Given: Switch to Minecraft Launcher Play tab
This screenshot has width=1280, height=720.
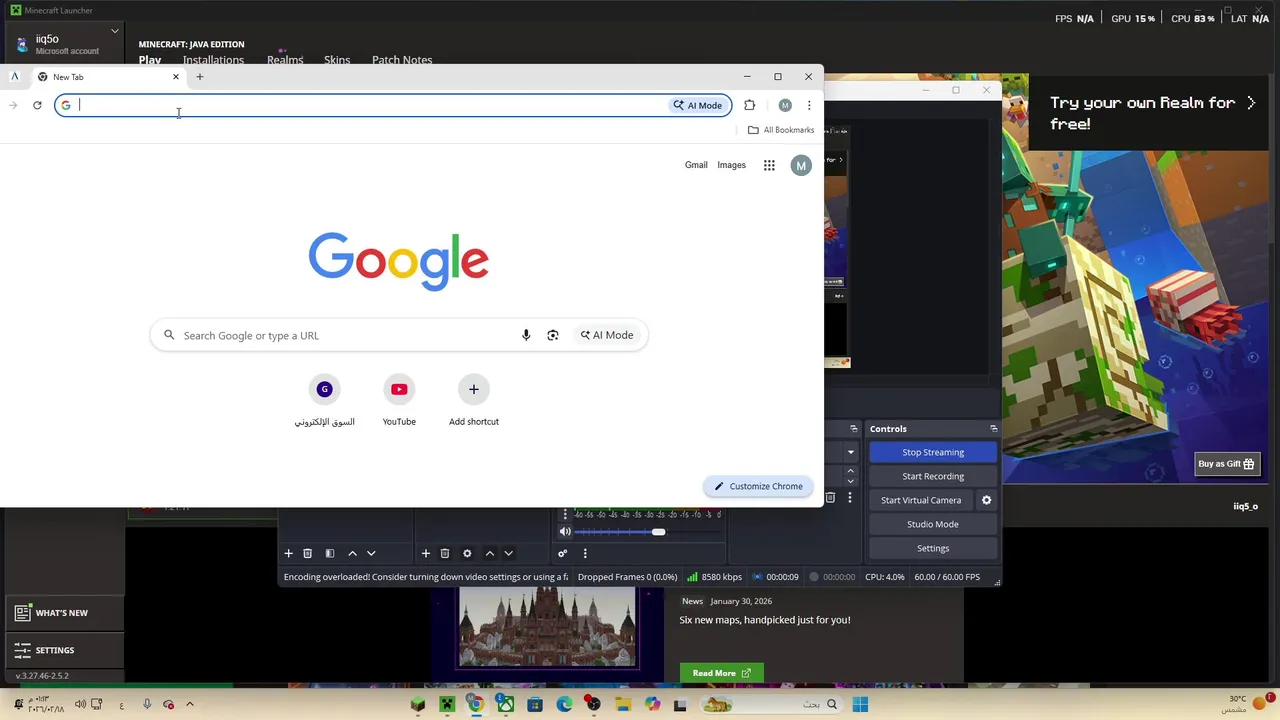Looking at the screenshot, I should (150, 60).
